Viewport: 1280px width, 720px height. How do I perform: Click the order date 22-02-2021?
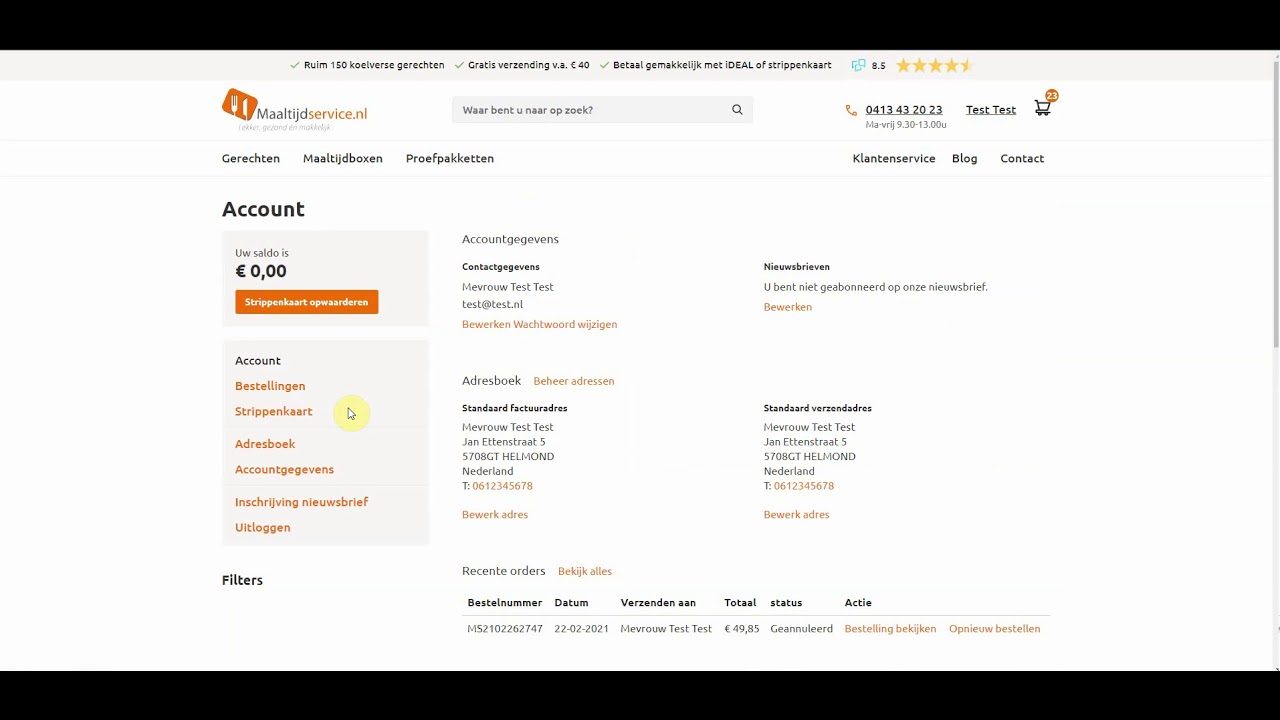(582, 629)
